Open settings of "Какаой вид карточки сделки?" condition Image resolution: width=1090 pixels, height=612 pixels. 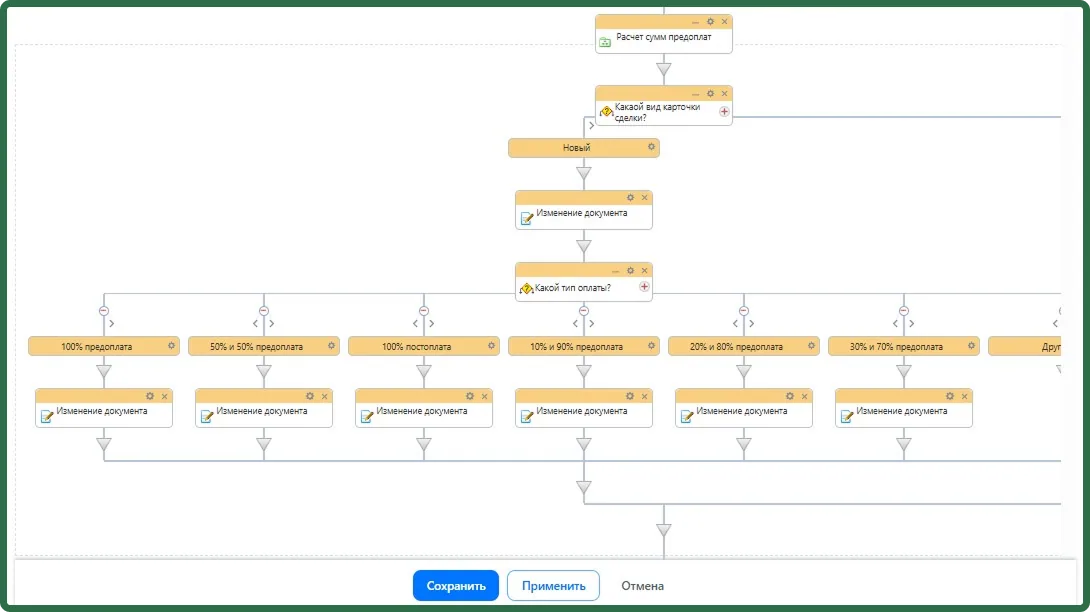(x=710, y=93)
